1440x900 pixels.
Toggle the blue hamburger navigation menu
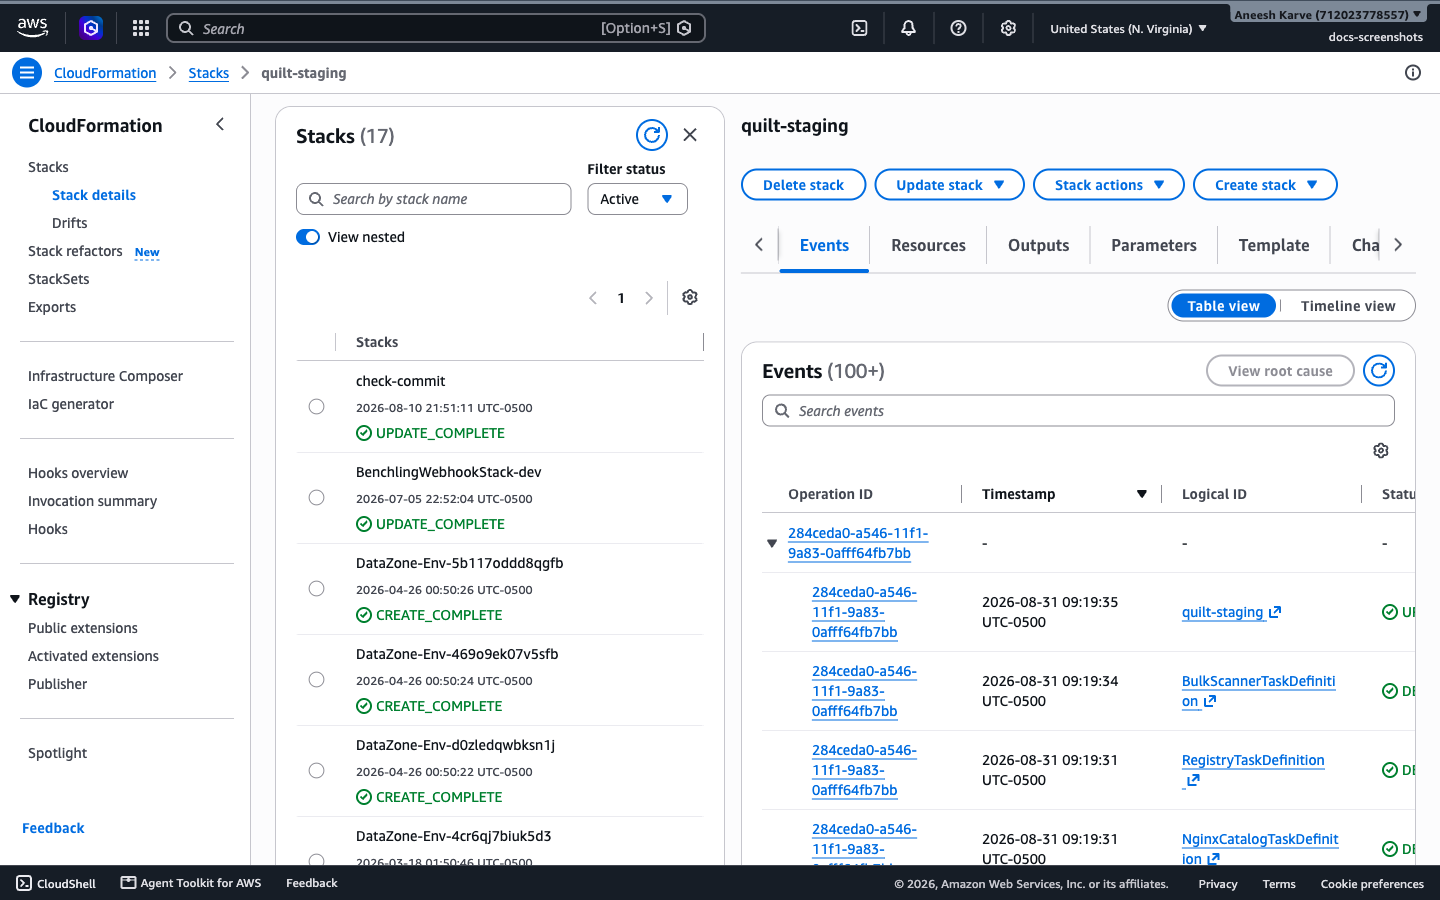[x=27, y=72]
